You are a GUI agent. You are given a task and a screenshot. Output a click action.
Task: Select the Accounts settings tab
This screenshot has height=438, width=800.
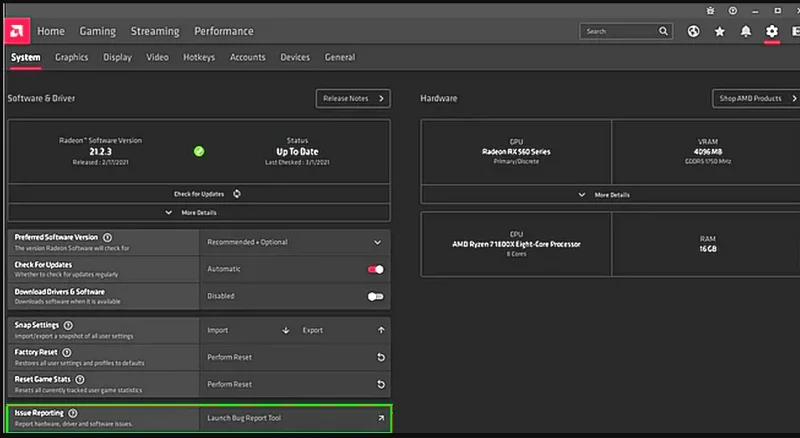[x=247, y=57]
